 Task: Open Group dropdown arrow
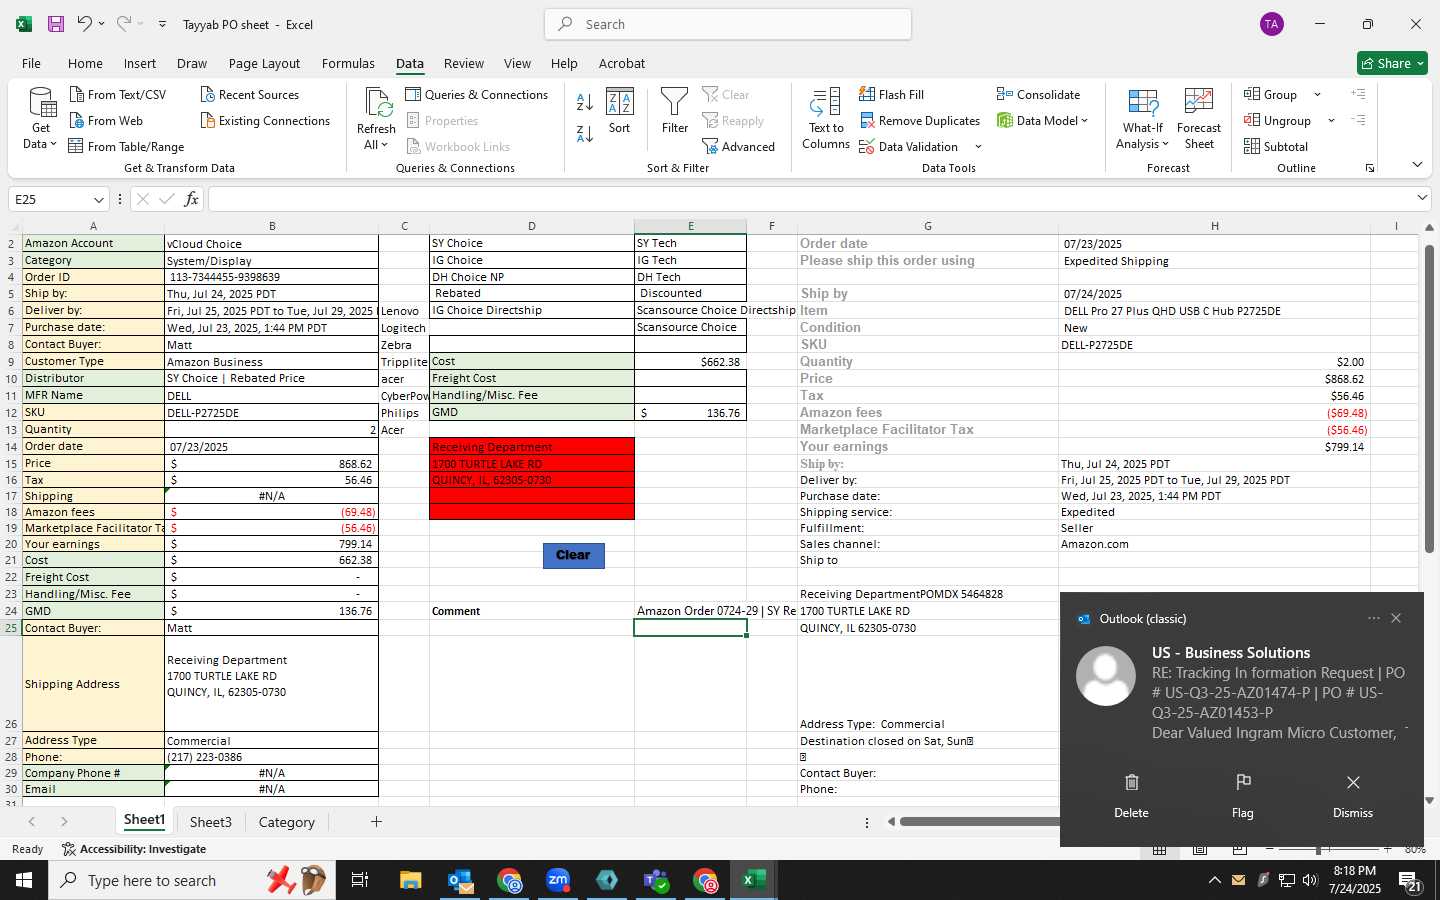pyautogui.click(x=1317, y=95)
